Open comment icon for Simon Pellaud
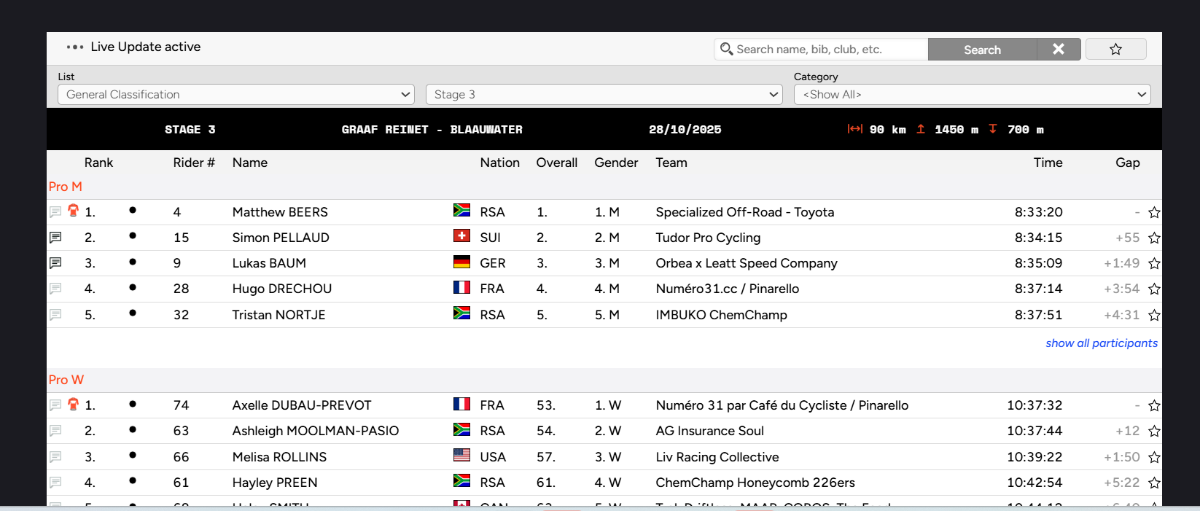This screenshot has width=1200, height=511. pos(55,238)
